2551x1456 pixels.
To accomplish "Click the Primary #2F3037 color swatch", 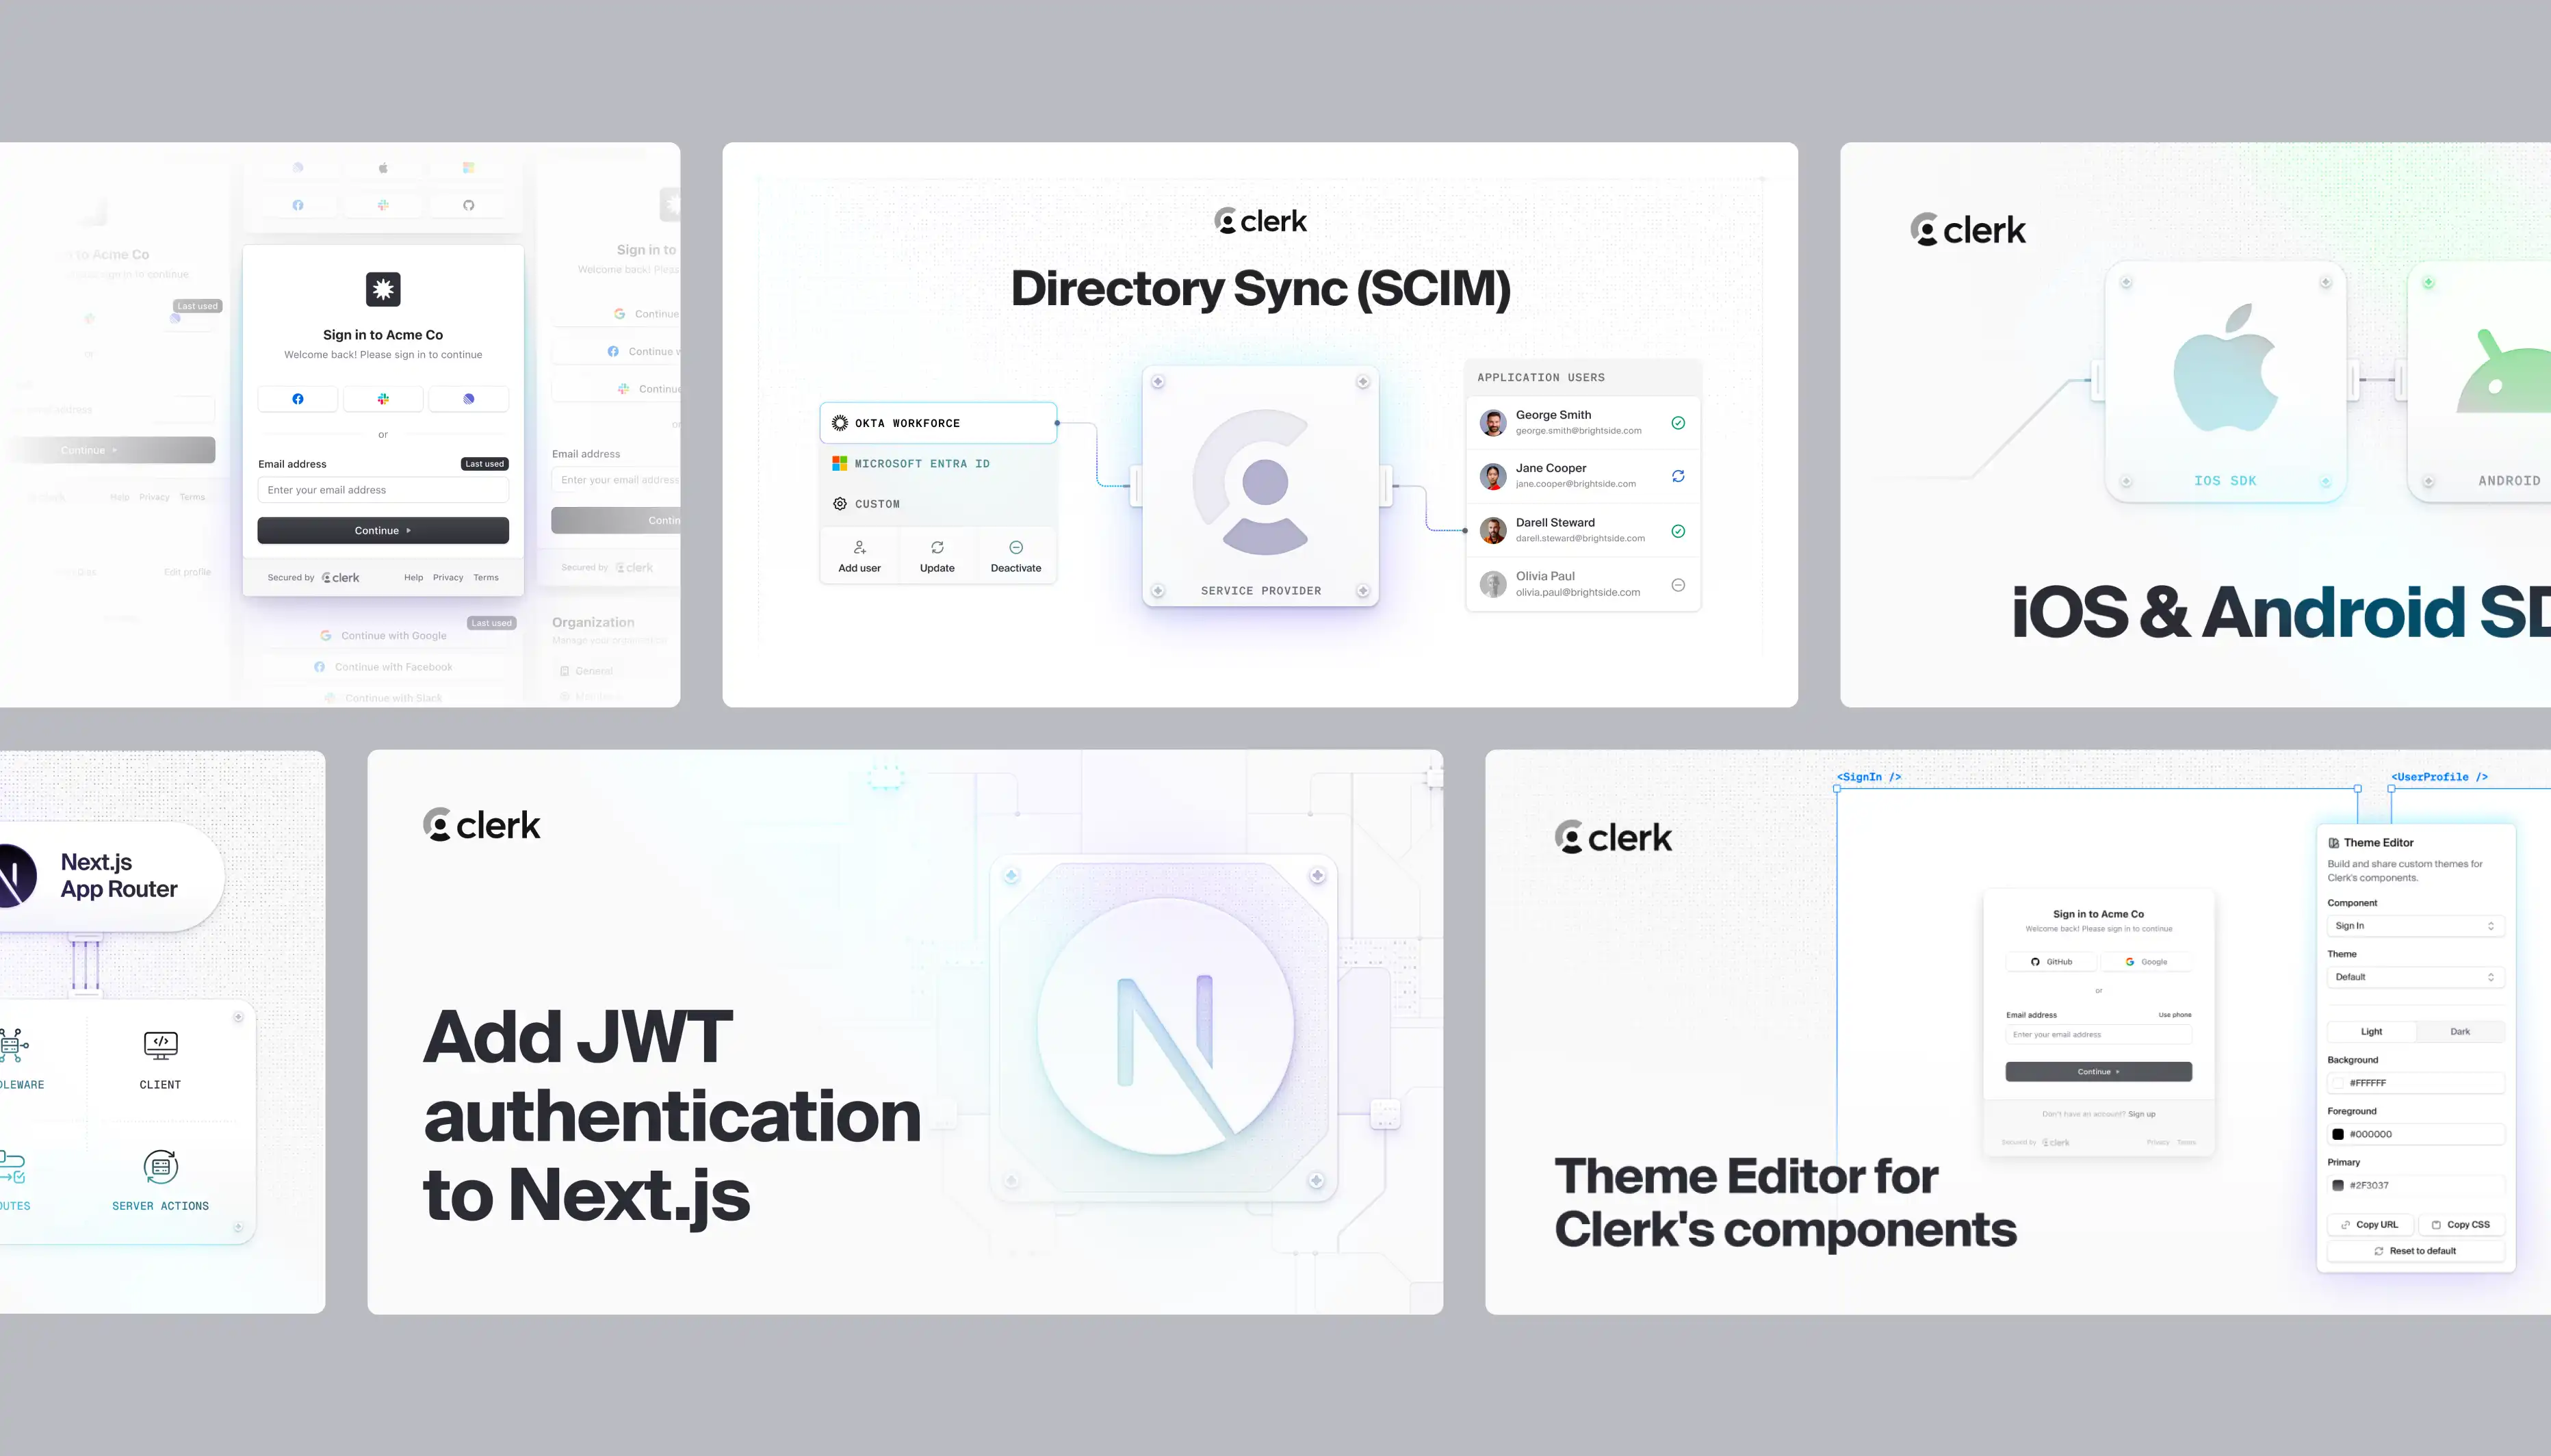I will click(x=2338, y=1186).
